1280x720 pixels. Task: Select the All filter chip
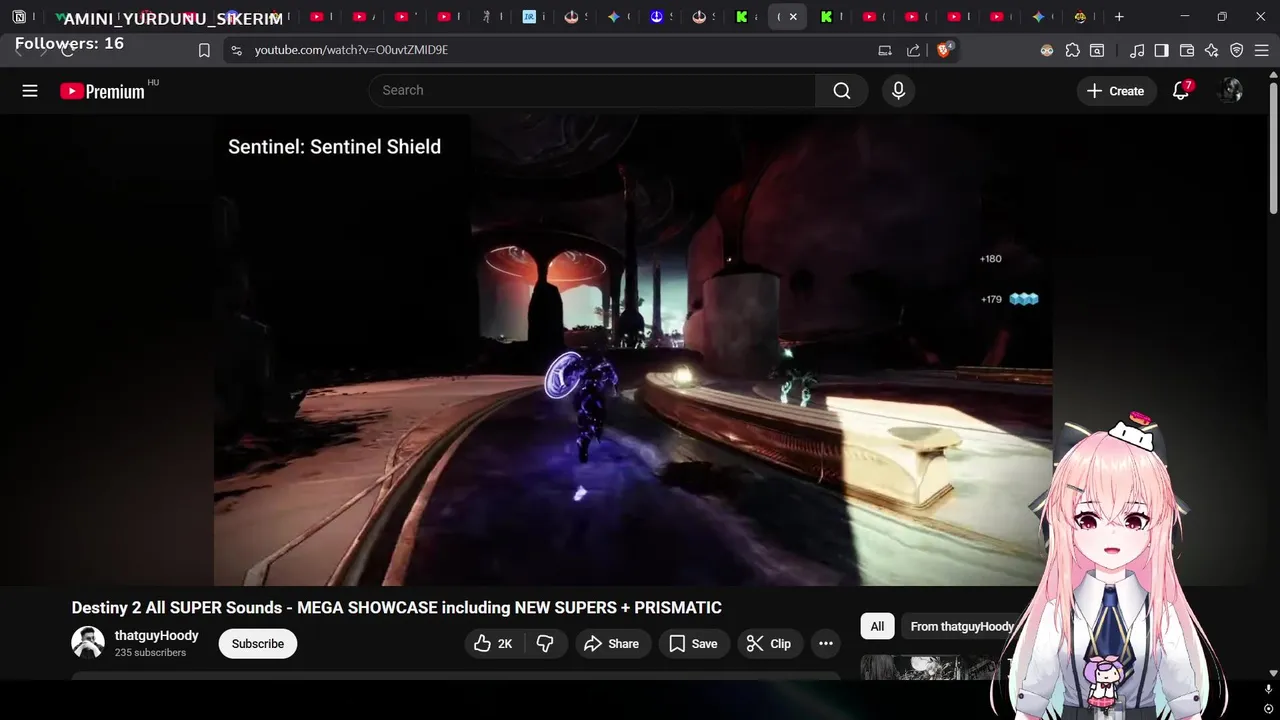[877, 627]
